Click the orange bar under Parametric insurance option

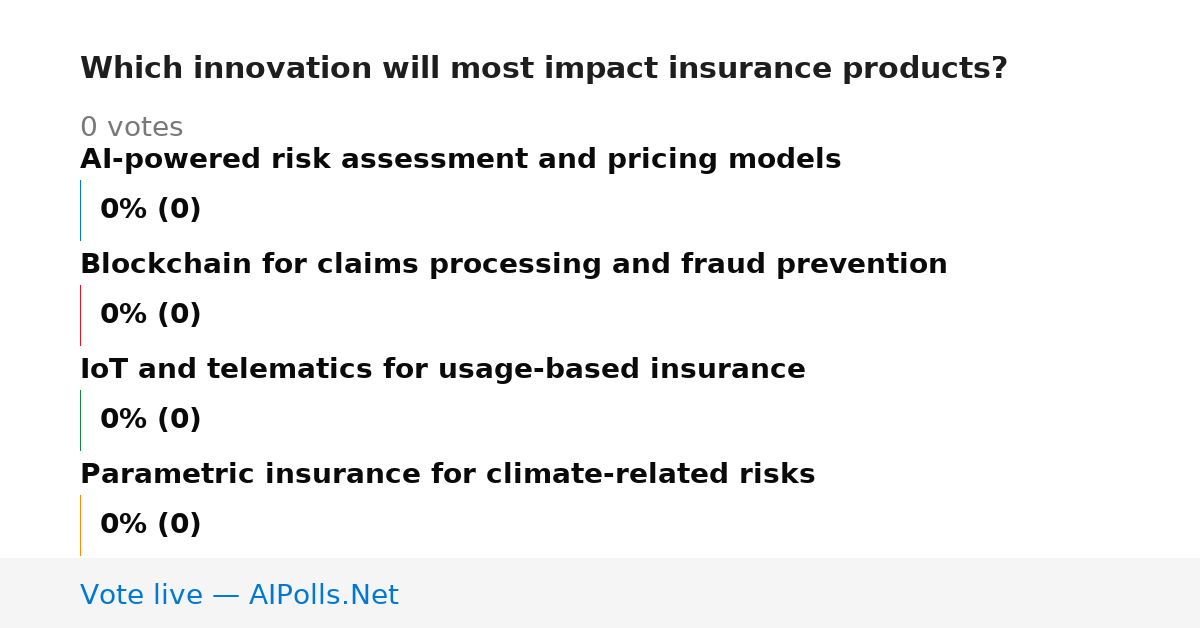[x=80, y=525]
